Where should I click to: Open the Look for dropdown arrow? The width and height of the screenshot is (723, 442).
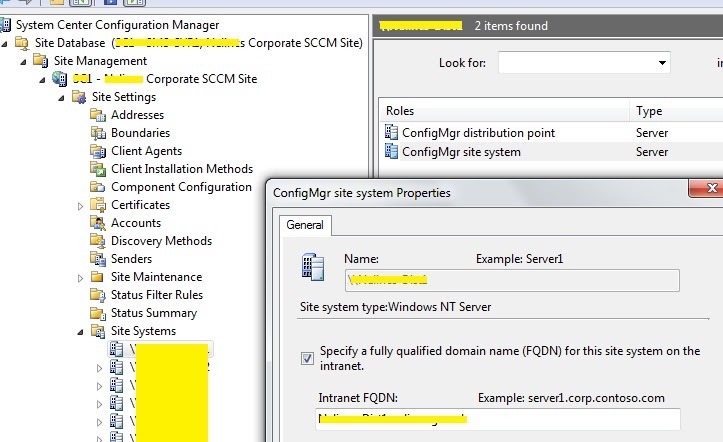click(662, 63)
